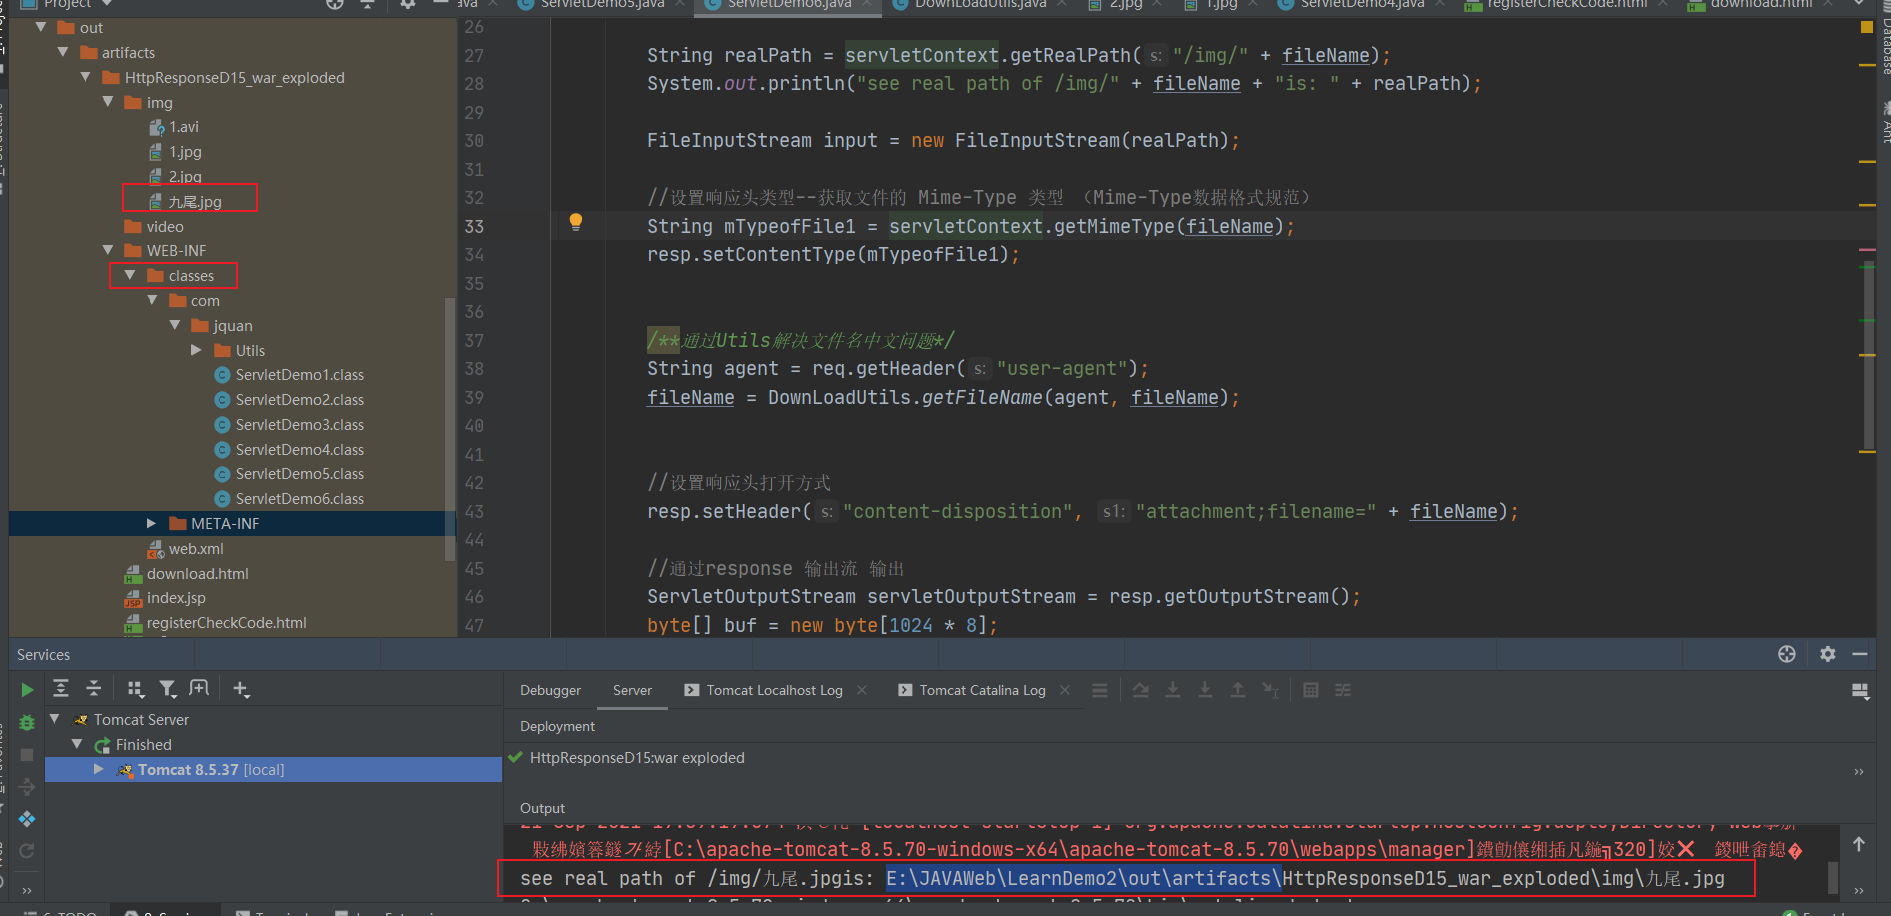
Task: Click the crosshair locate icon in Services header
Action: coord(1787,654)
